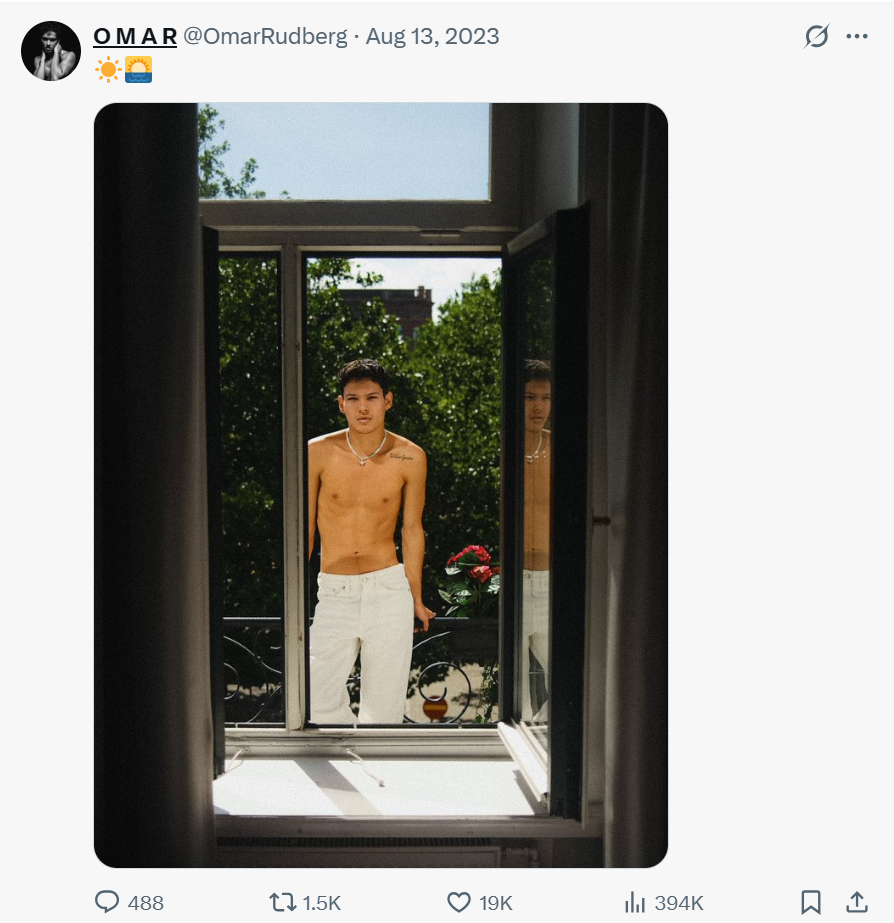Click the Aug 13, 2023 timestamp

point(432,37)
